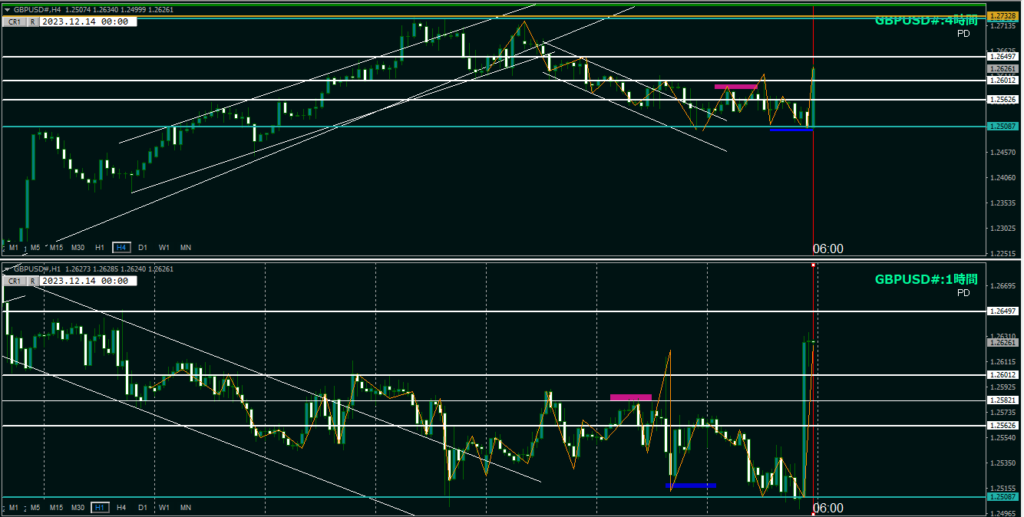Switch upper chart to M30 timeframe

(78, 247)
